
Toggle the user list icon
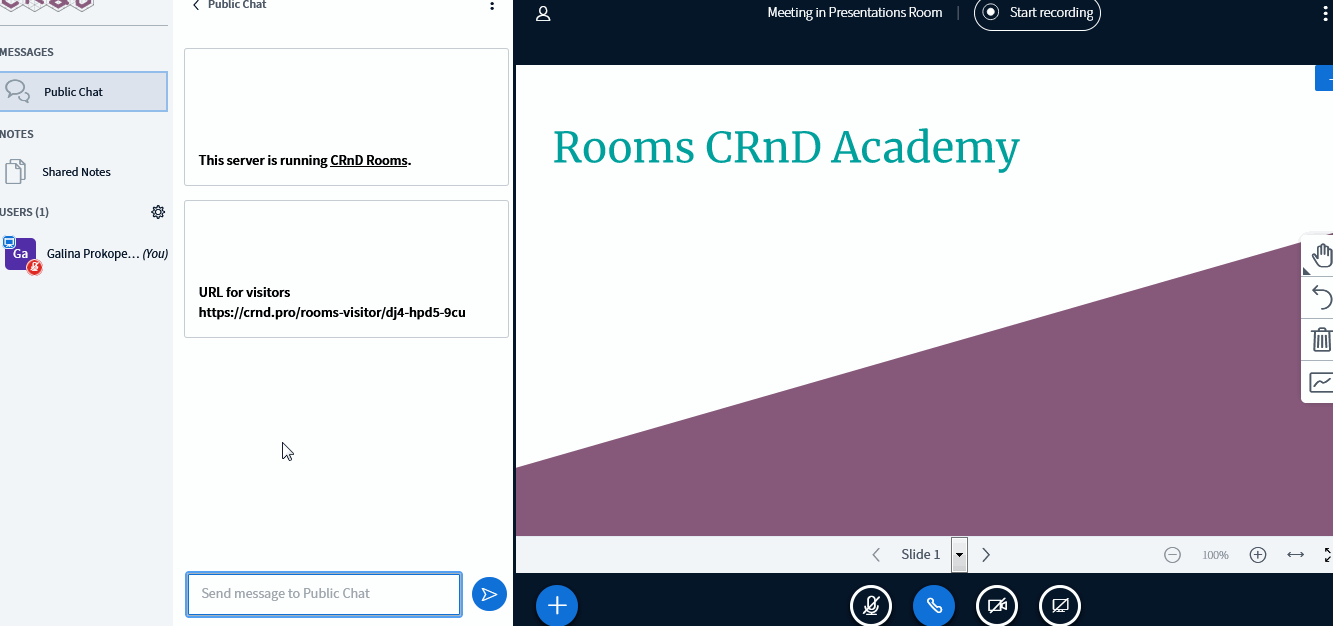pos(543,13)
